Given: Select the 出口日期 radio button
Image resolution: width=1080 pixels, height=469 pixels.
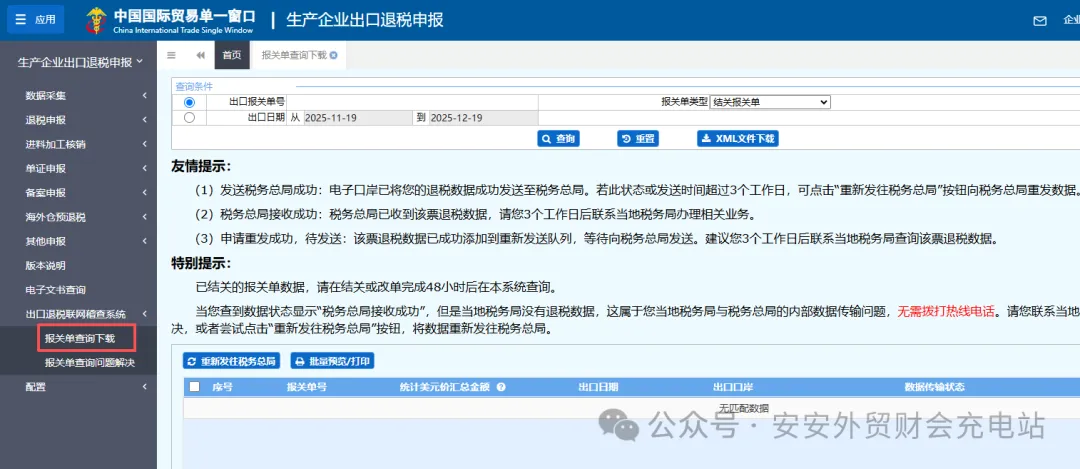Looking at the screenshot, I should tap(189, 118).
